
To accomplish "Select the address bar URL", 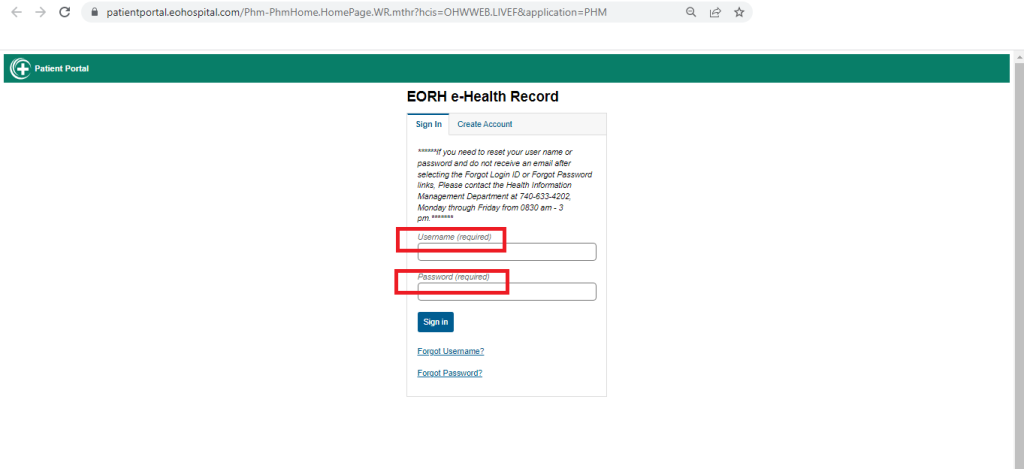I will pos(357,12).
